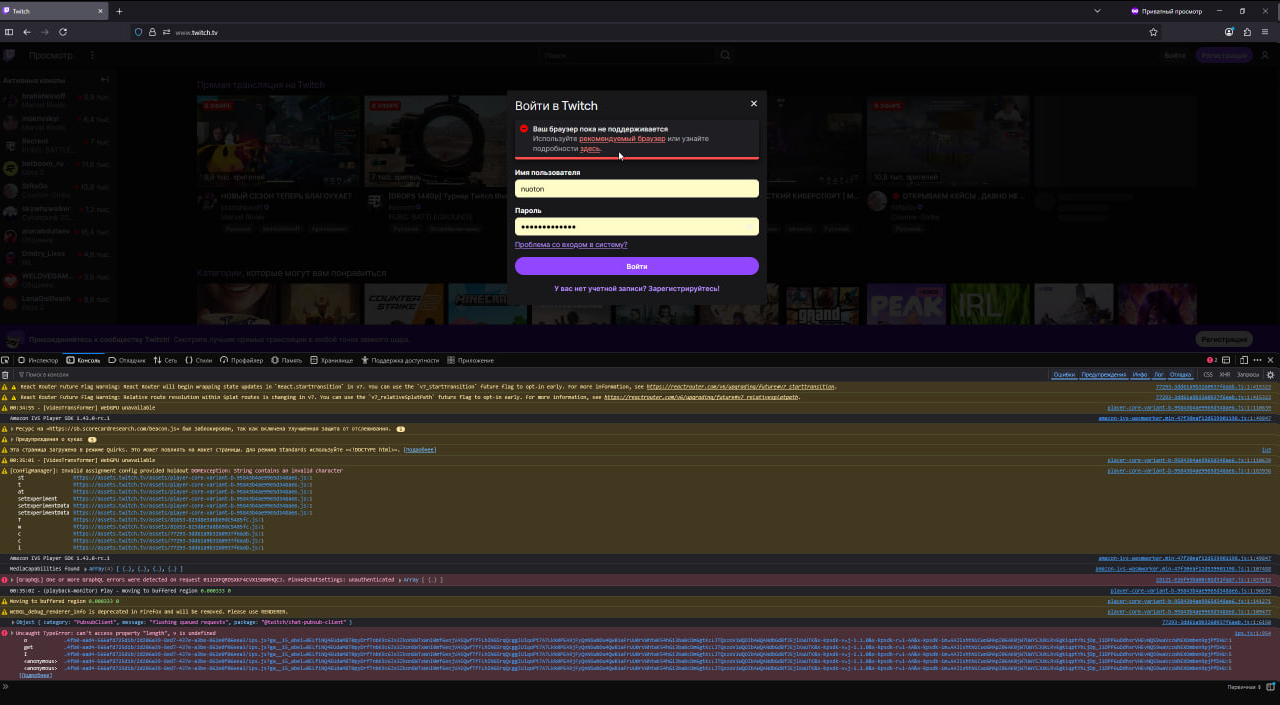Open the DevTools three-dot options menu
The image size is (1280, 705).
tap(1258, 360)
